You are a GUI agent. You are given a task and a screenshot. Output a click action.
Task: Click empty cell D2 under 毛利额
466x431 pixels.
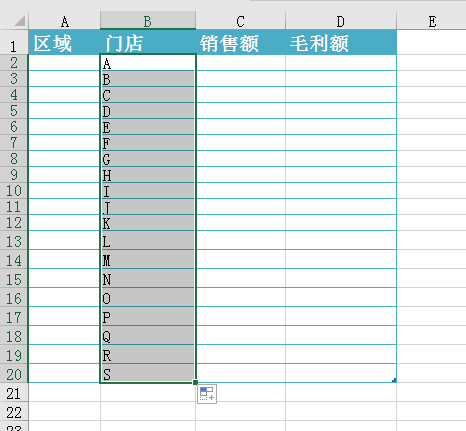(341, 63)
